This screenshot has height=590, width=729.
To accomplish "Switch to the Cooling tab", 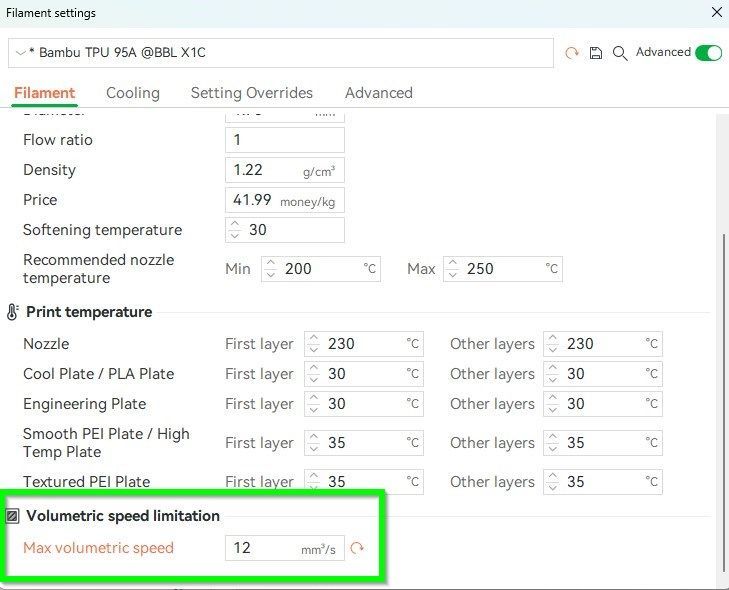I will click(133, 93).
